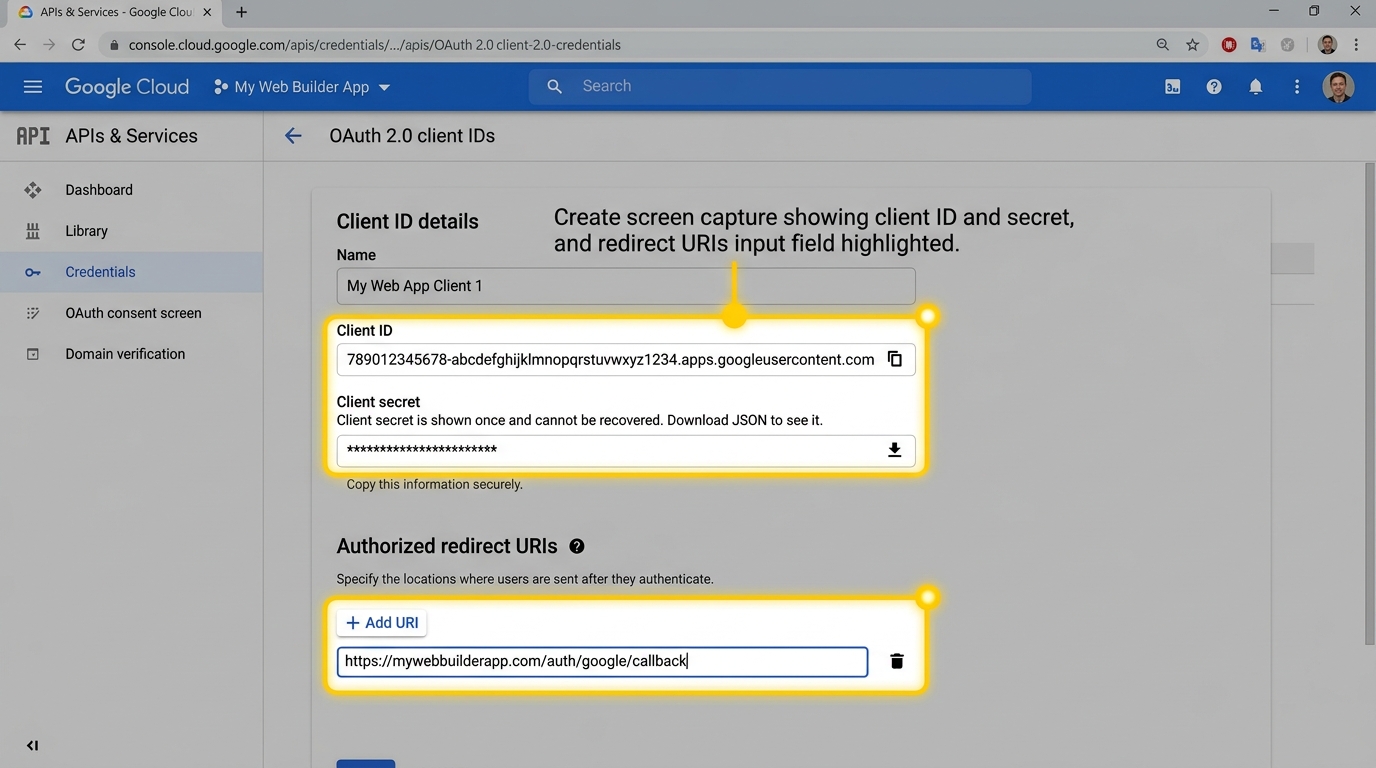This screenshot has width=1376, height=768.
Task: Open the help menu in header
Action: coord(1213,87)
